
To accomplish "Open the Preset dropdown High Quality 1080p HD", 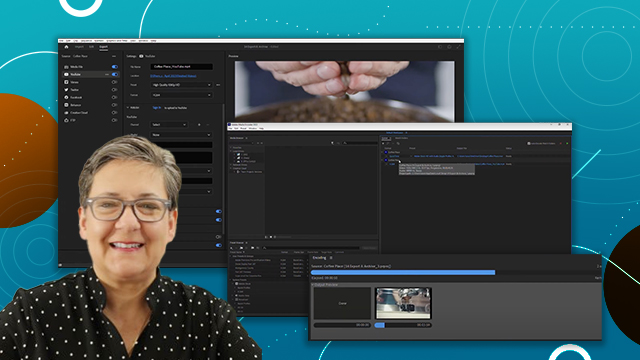I will pos(181,85).
